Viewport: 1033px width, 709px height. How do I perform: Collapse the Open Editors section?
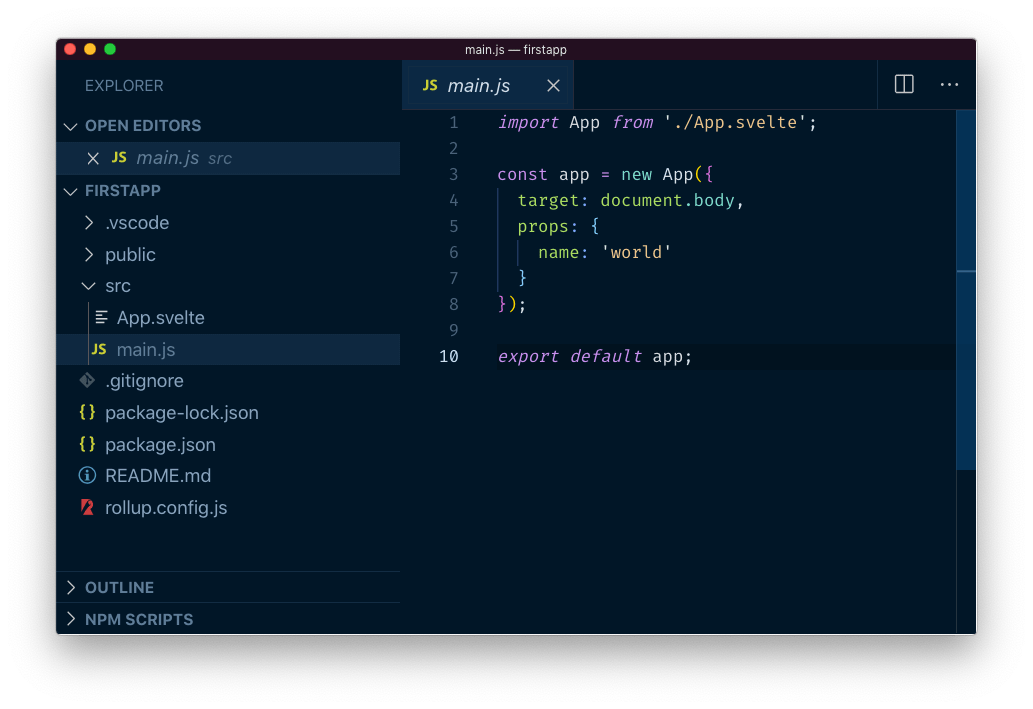click(71, 126)
